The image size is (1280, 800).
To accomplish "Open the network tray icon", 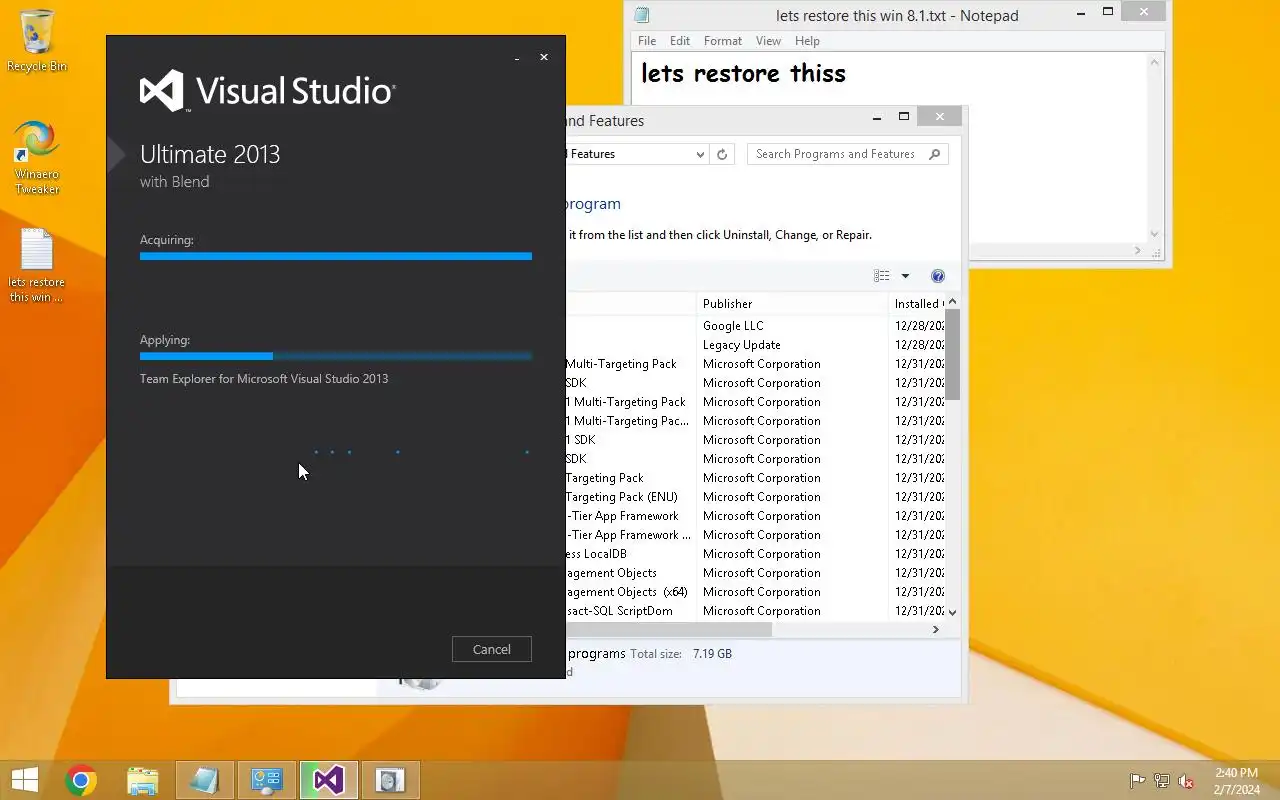I will (x=1162, y=781).
